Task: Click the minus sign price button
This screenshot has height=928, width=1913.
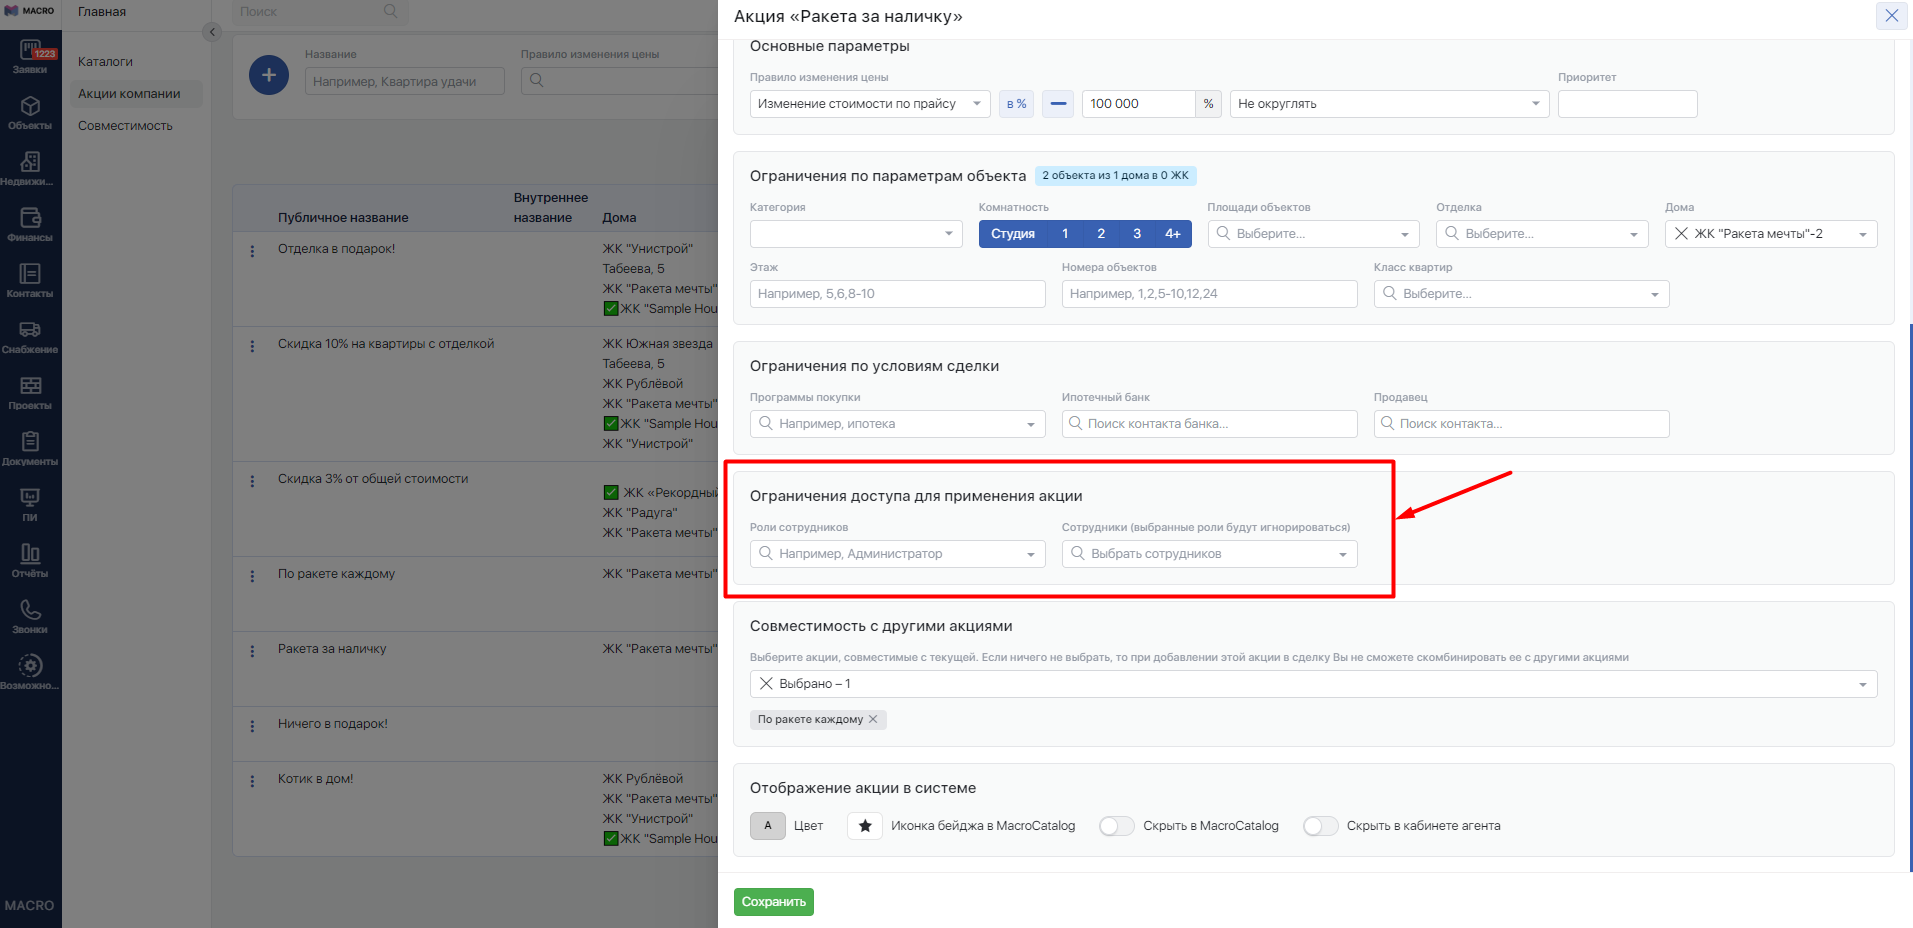Action: tap(1058, 104)
